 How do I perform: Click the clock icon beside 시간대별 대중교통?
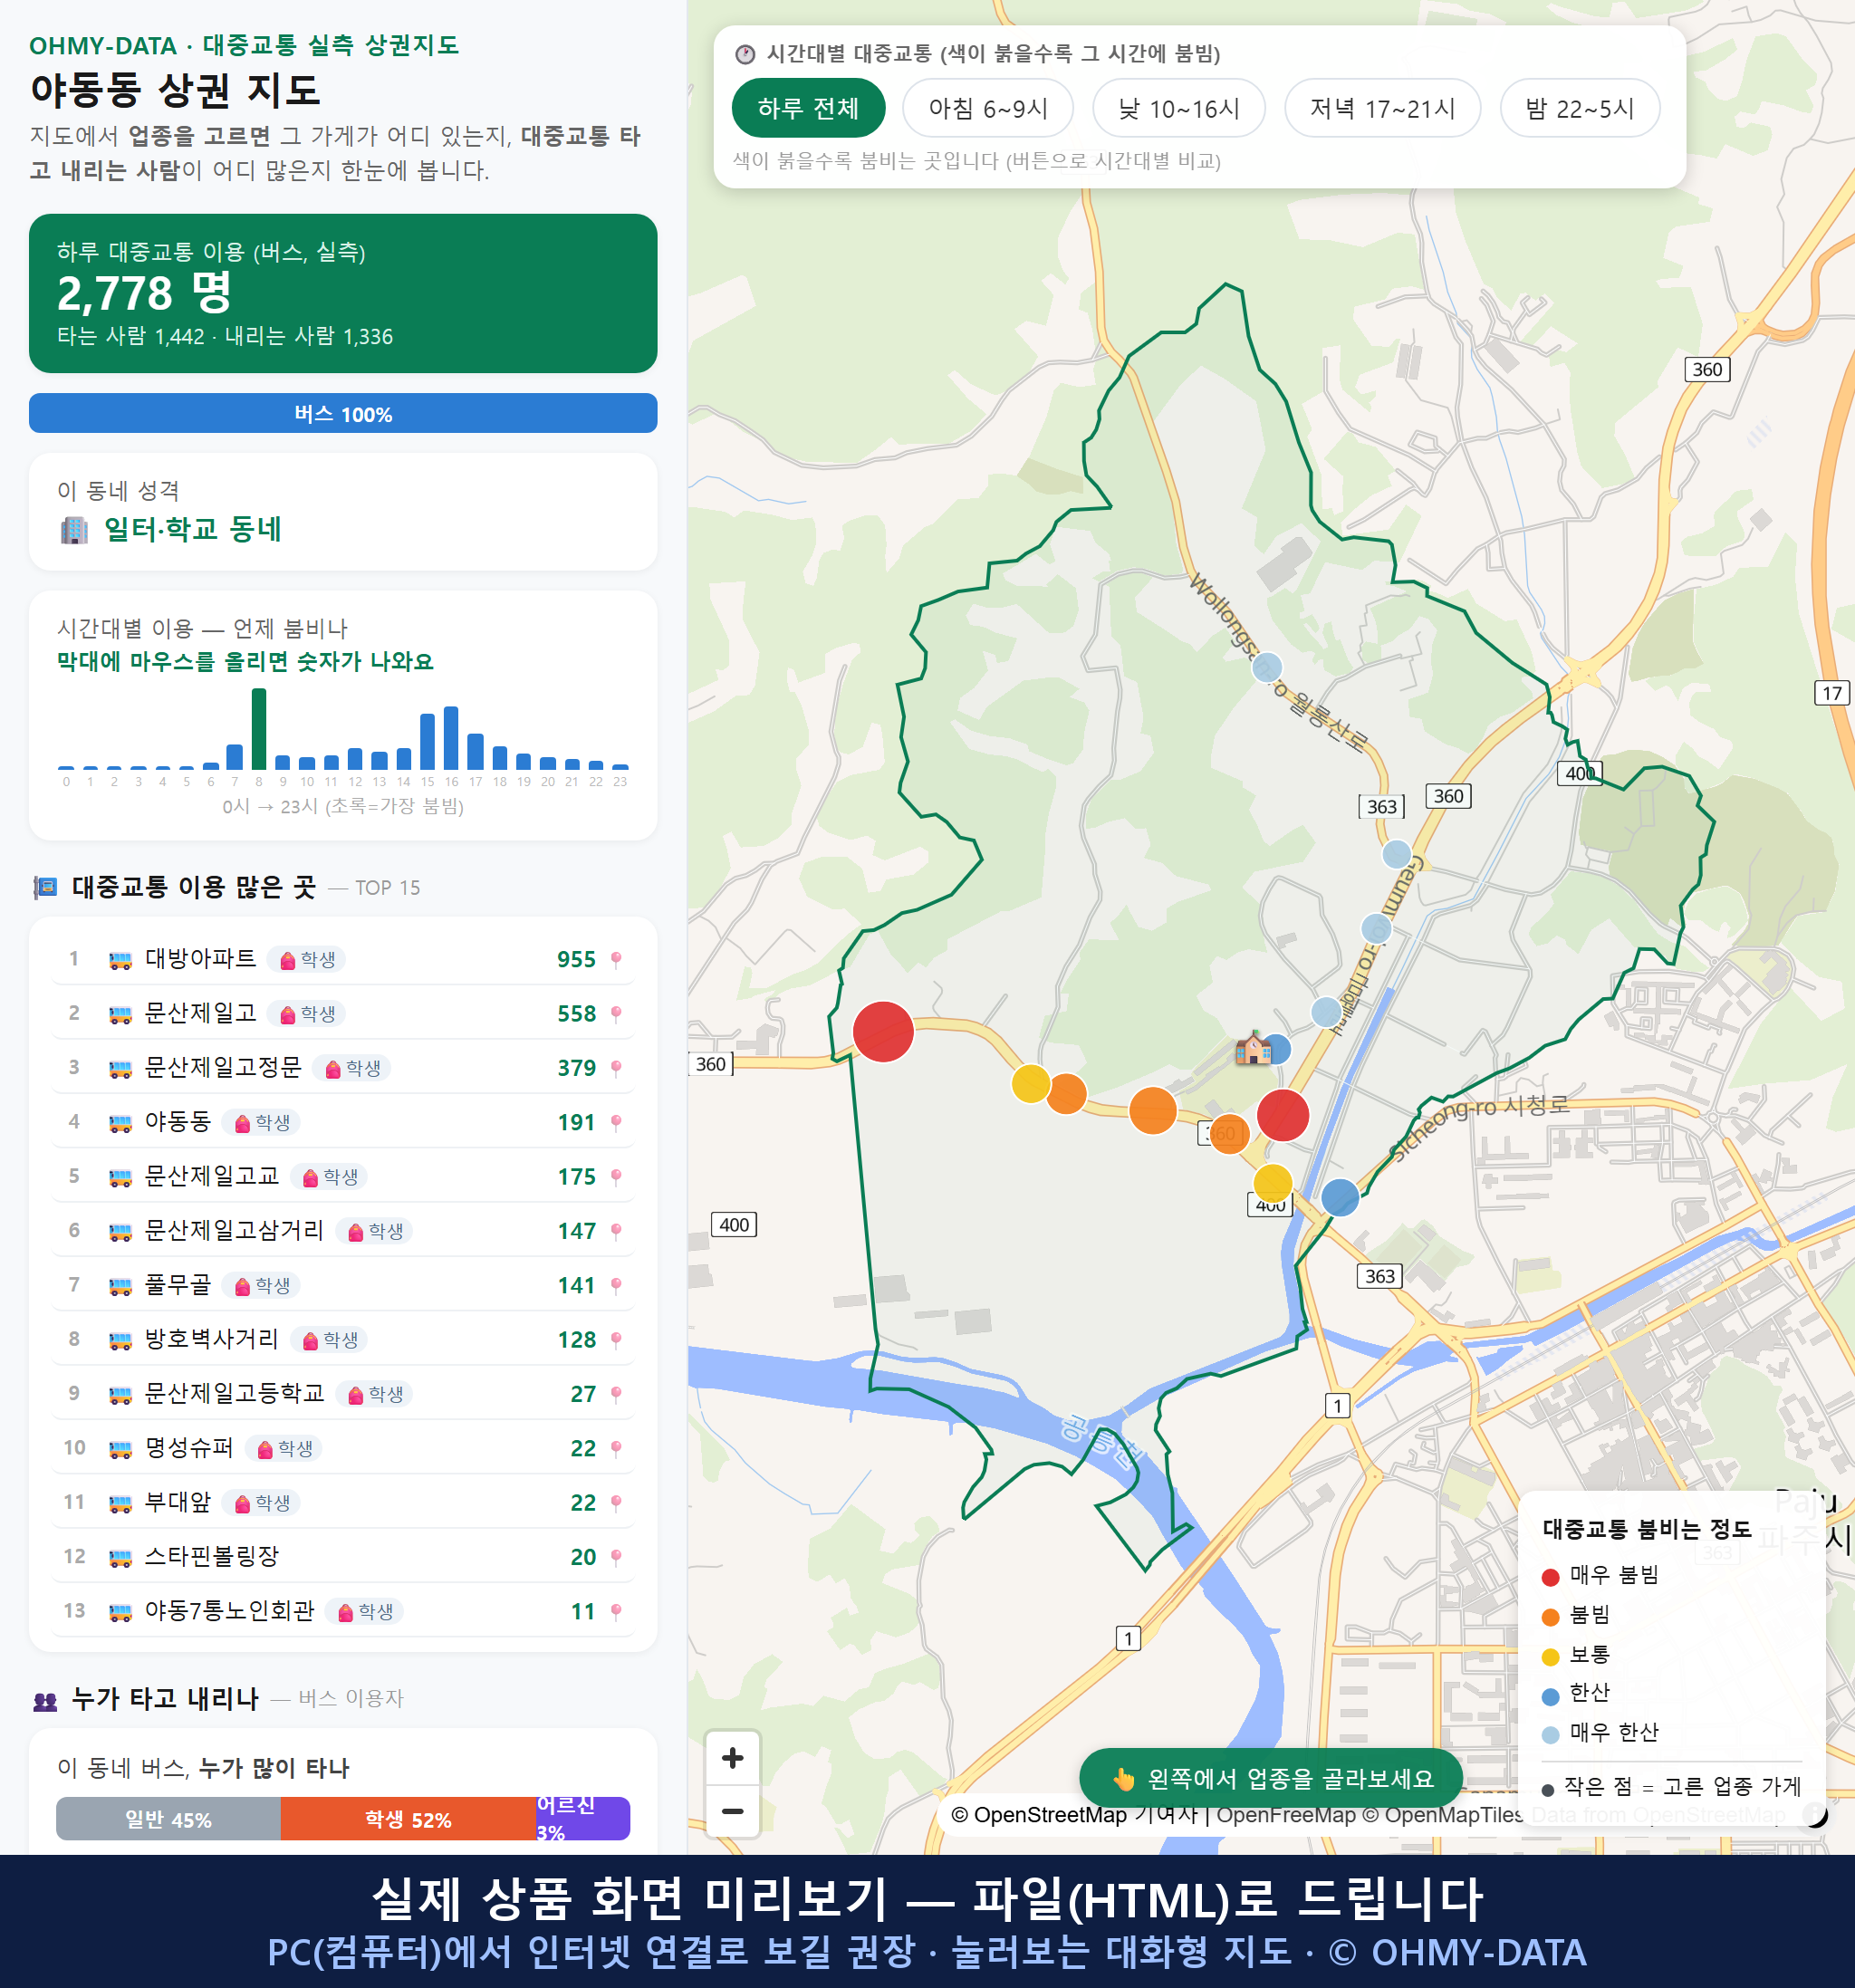[745, 54]
